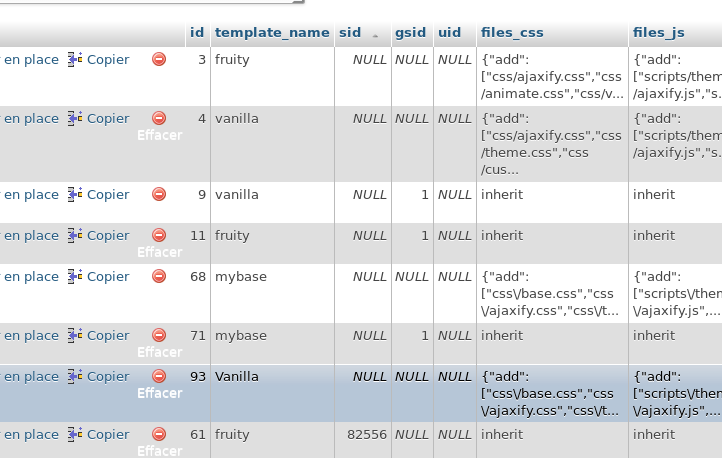
Task: Select the files_css cell of row id 68
Action: pos(552,293)
